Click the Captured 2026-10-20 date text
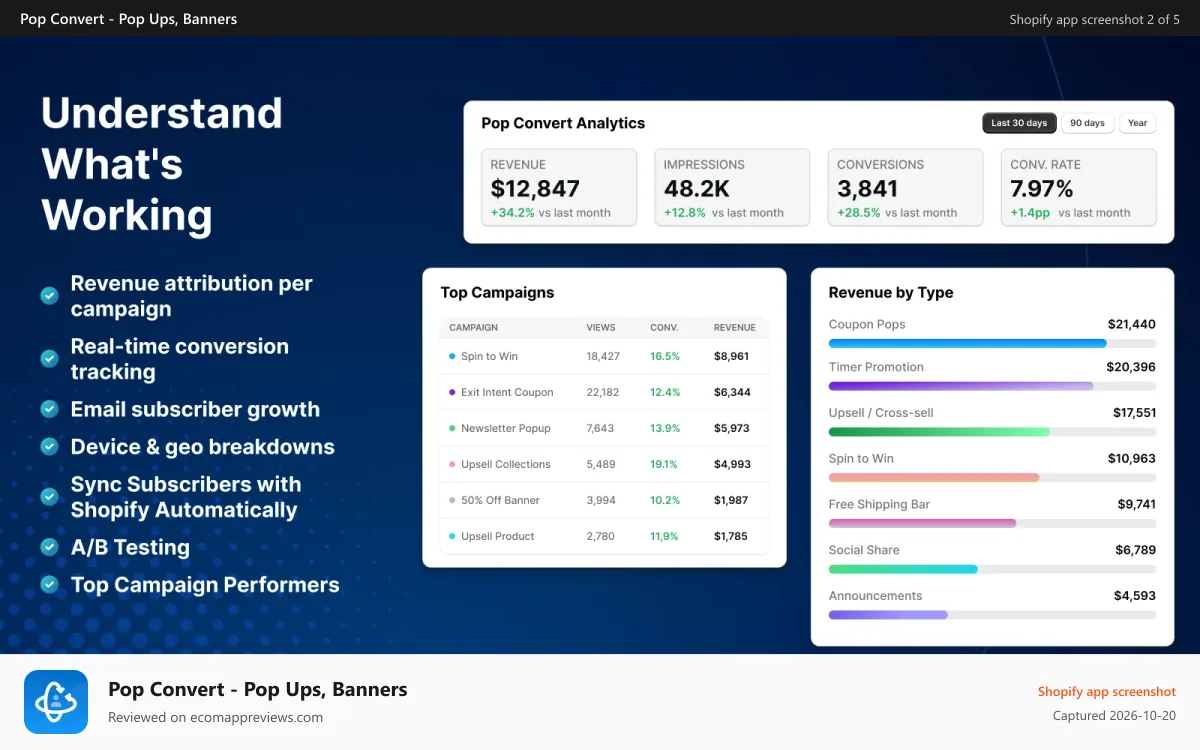Screen dimensions: 1200x750 (x=1115, y=715)
